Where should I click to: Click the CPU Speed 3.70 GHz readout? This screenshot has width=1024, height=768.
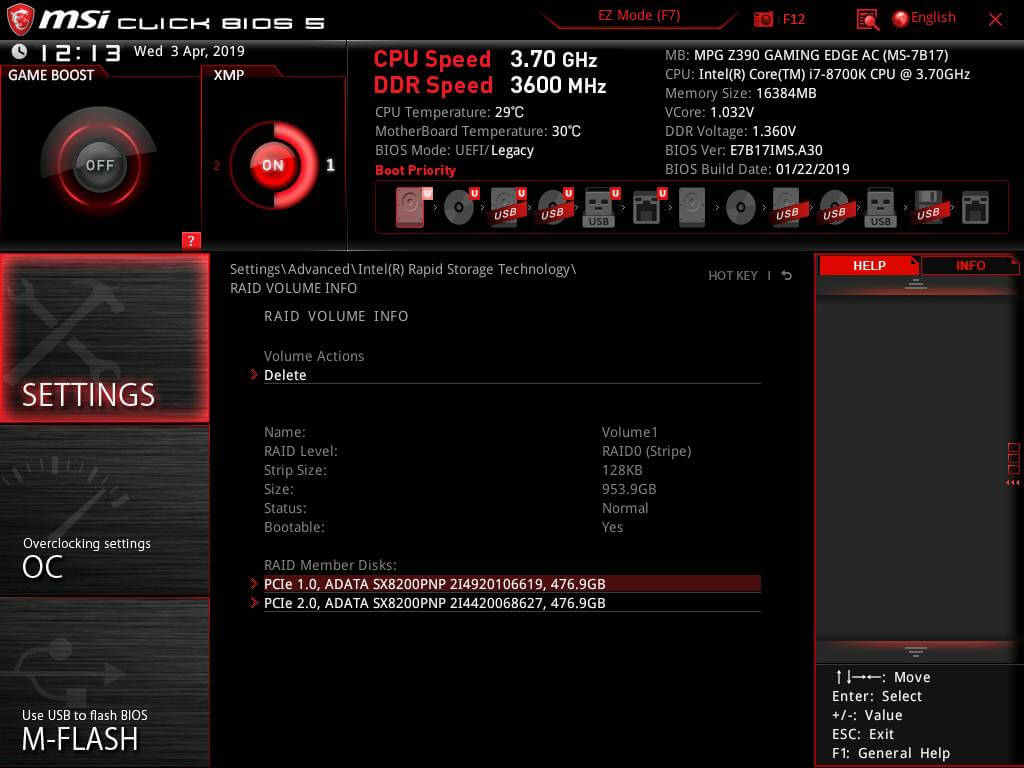tap(485, 59)
